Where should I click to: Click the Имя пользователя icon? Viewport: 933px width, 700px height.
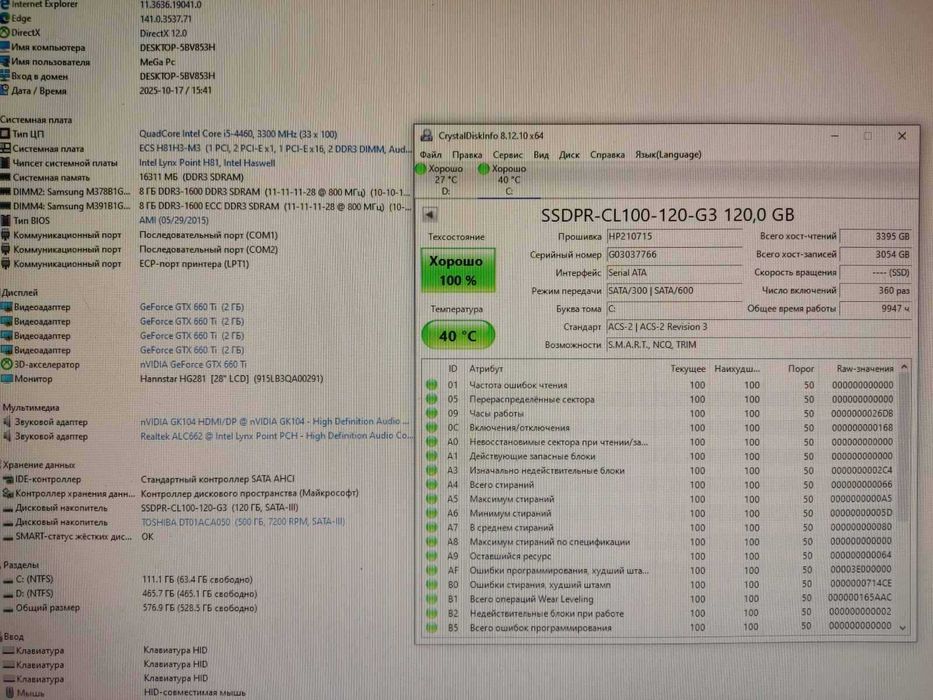coord(5,61)
